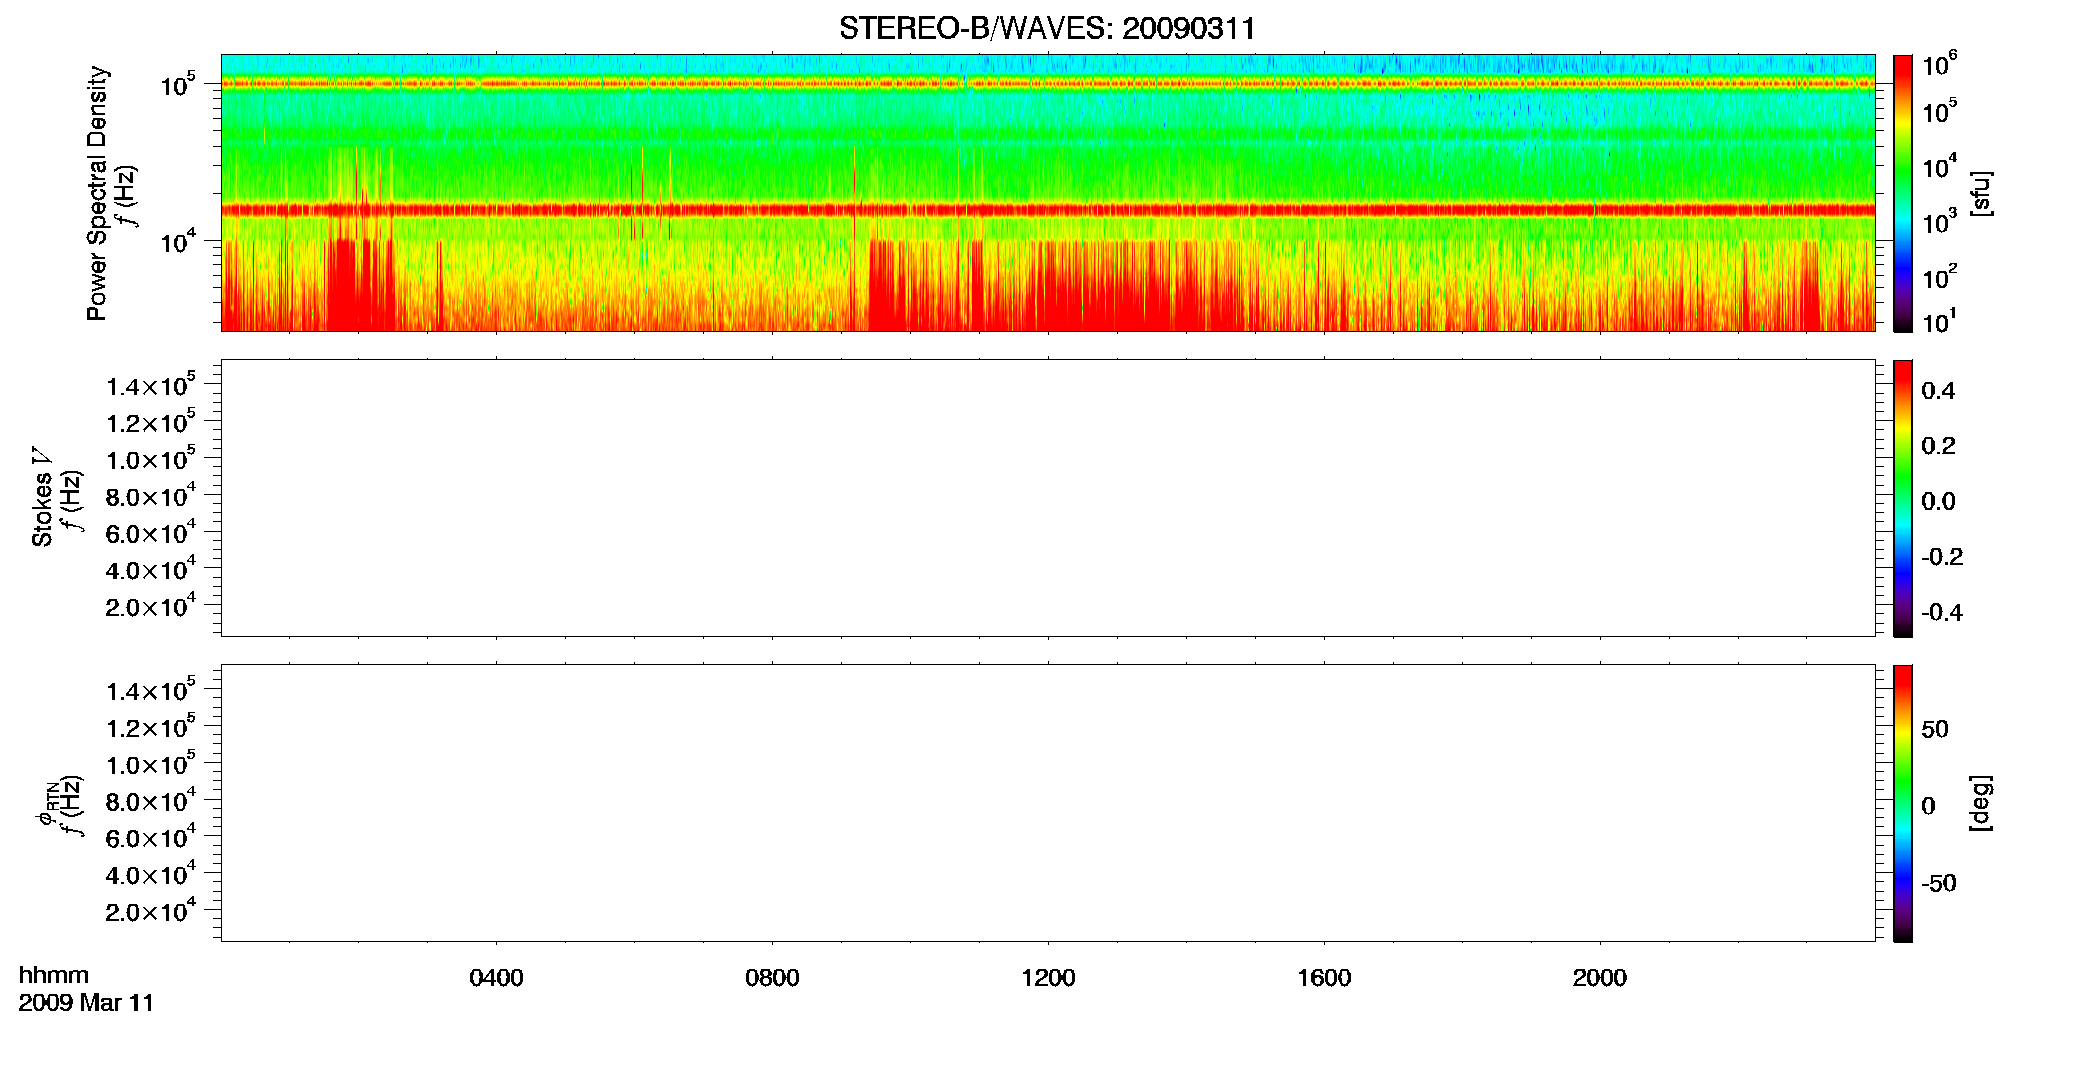Click the -50 tick on the degree color bar

click(1938, 884)
